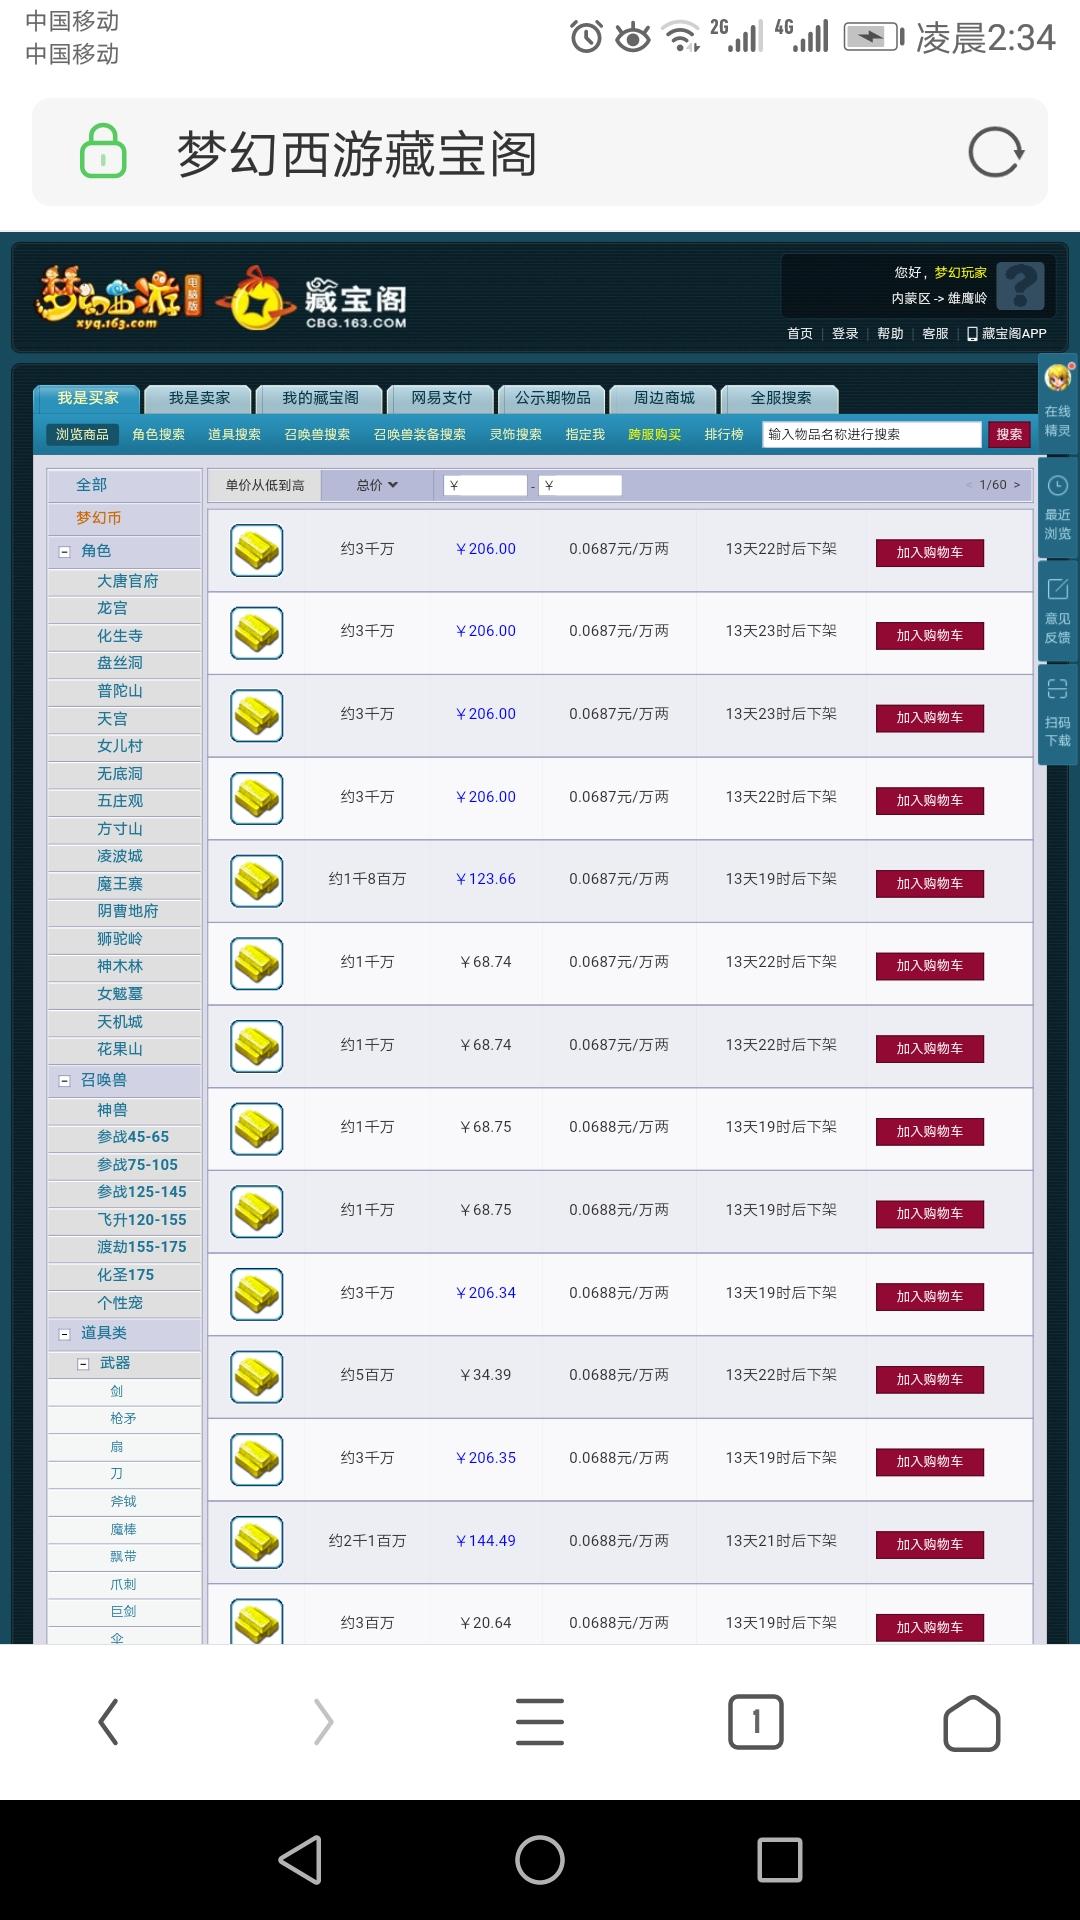Select 参战125-145 category
Viewport: 1080px width, 1920px height.
[x=141, y=1192]
